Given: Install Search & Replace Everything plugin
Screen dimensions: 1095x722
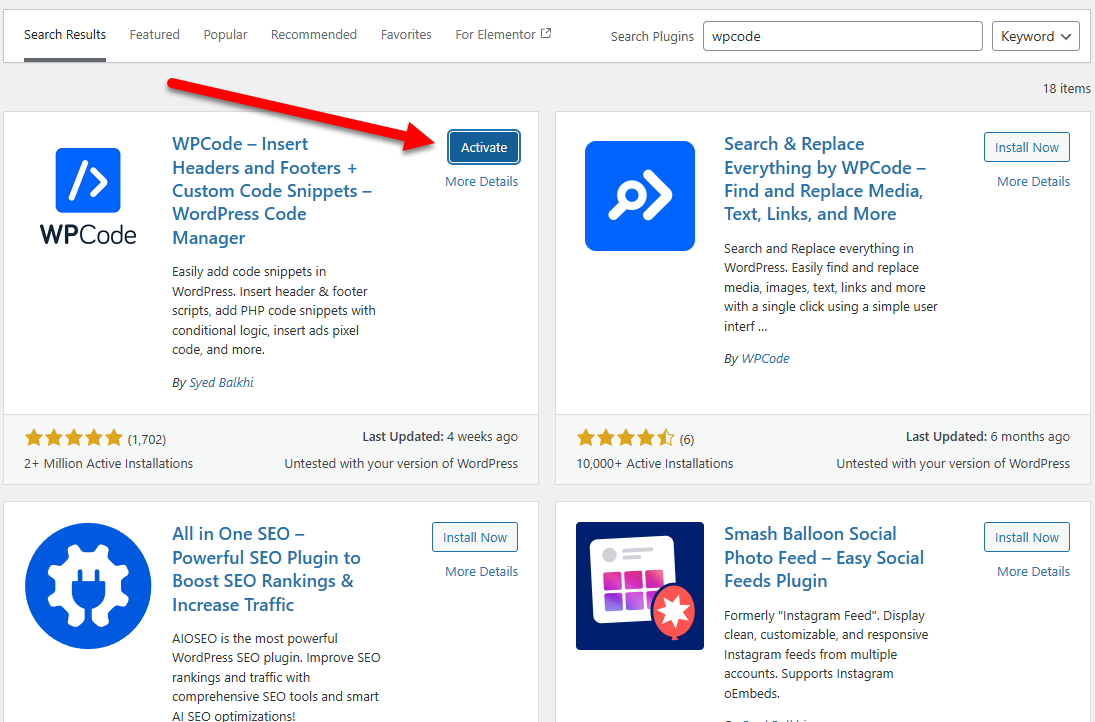Looking at the screenshot, I should click(1027, 147).
